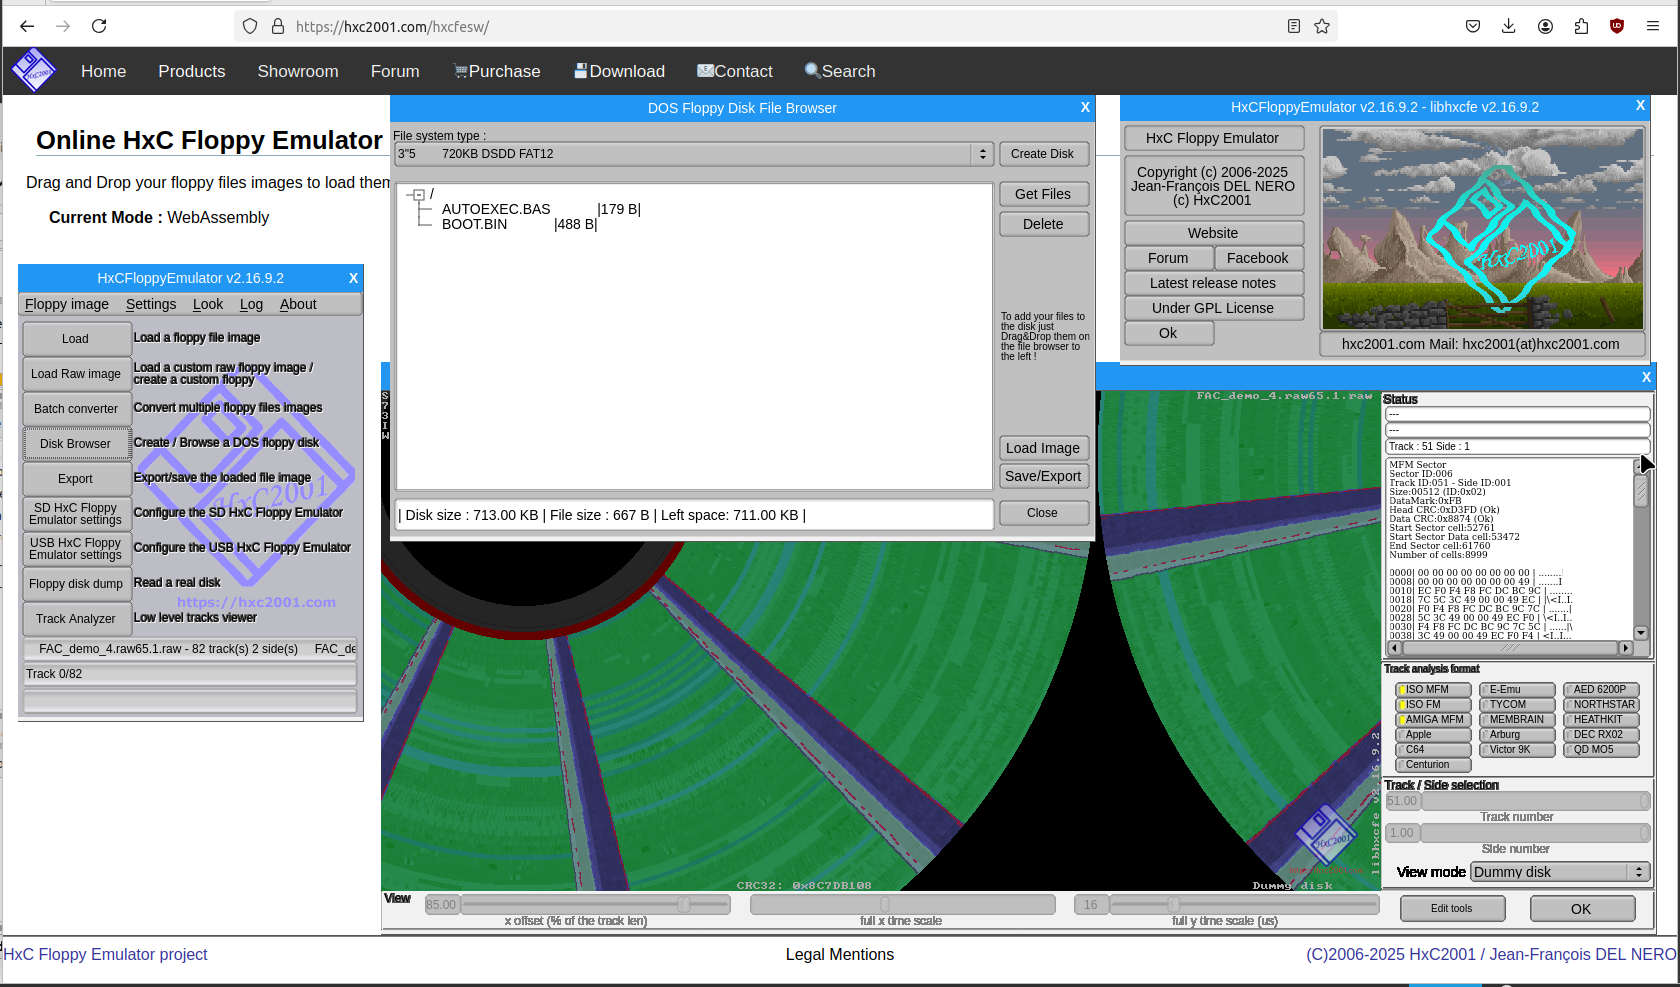The image size is (1680, 987).
Task: Click the Export button in emulator window
Action: click(x=77, y=479)
